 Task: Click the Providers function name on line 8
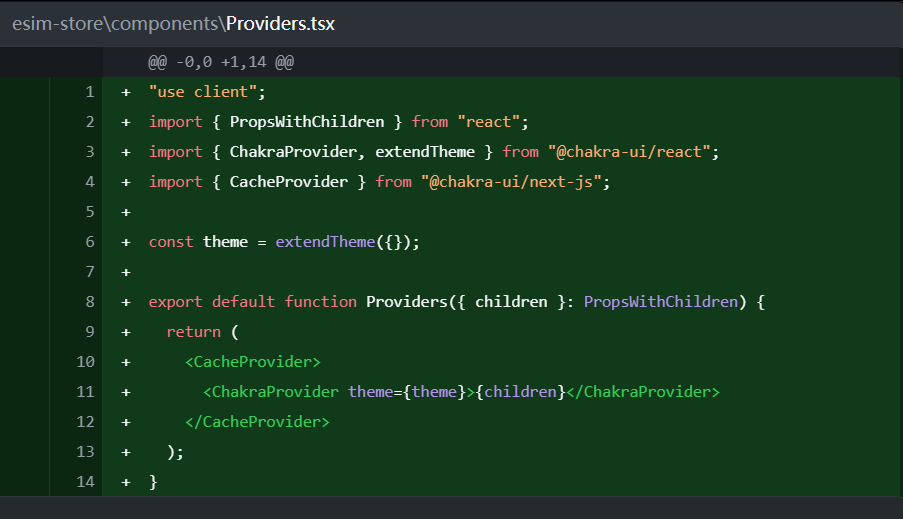407,302
